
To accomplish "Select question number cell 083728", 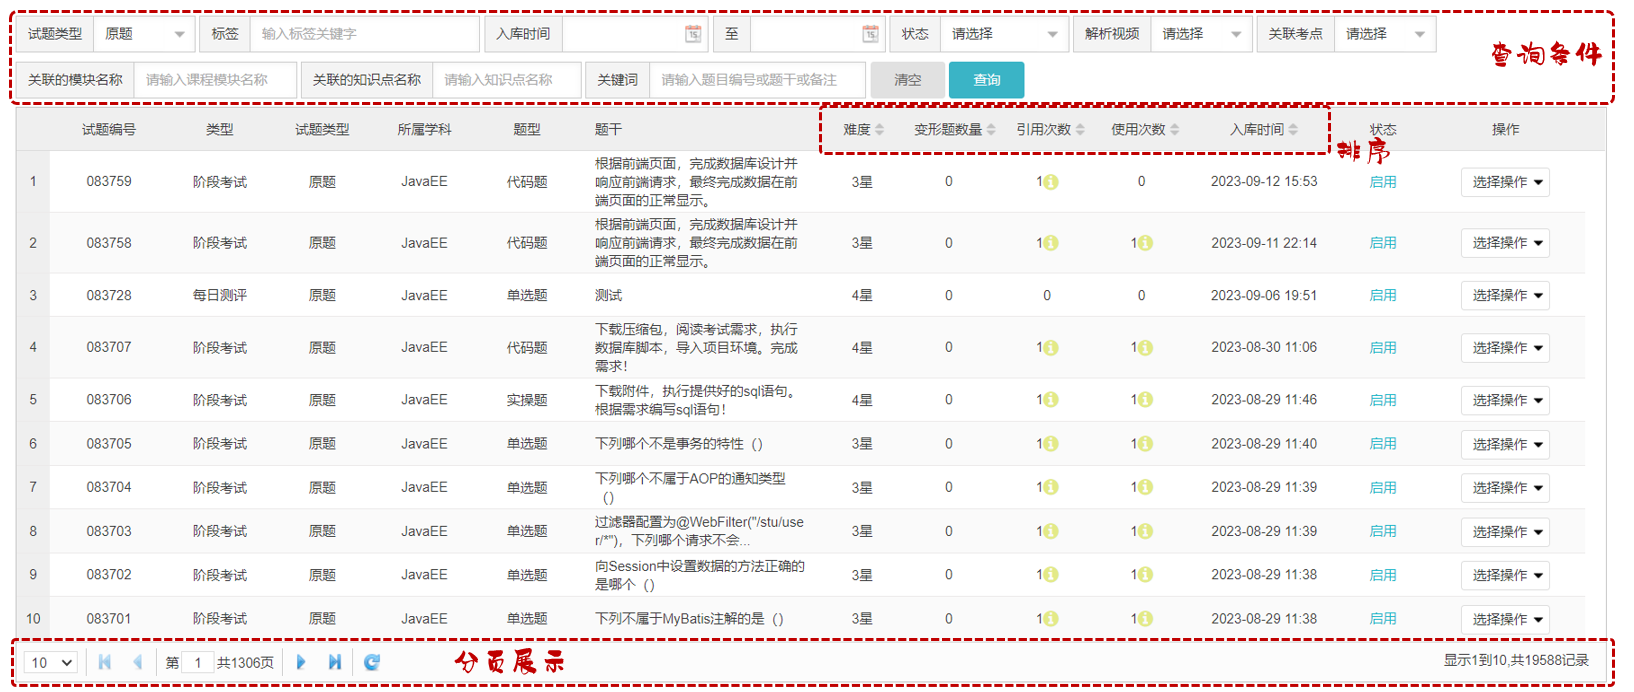I will coord(109,296).
